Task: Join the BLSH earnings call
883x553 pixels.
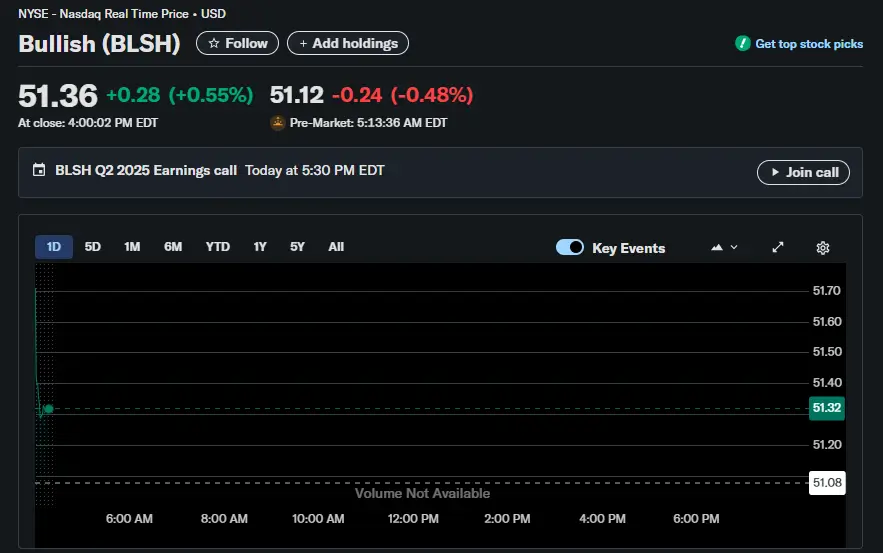Action: coord(803,172)
